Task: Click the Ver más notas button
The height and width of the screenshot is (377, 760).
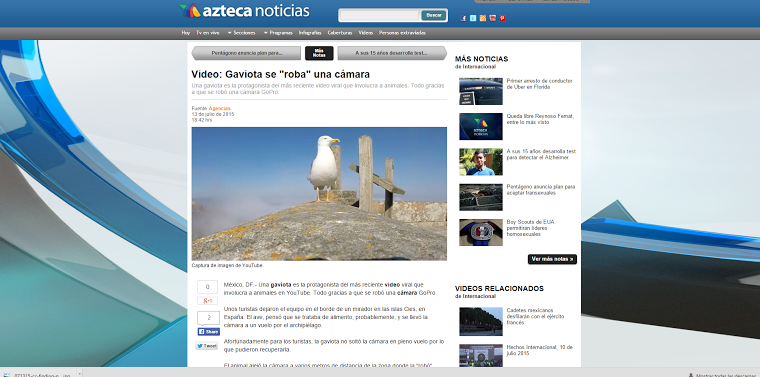Action: point(552,259)
